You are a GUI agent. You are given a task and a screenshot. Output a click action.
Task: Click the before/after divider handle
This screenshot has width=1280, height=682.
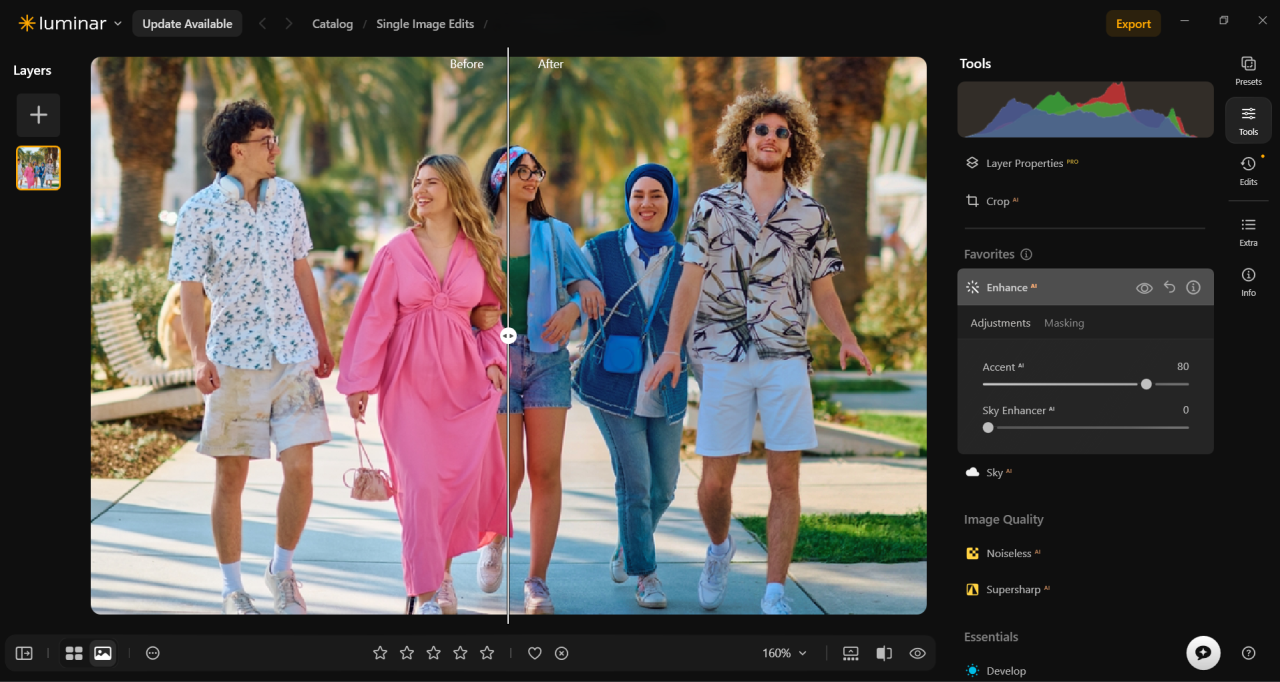coord(508,336)
